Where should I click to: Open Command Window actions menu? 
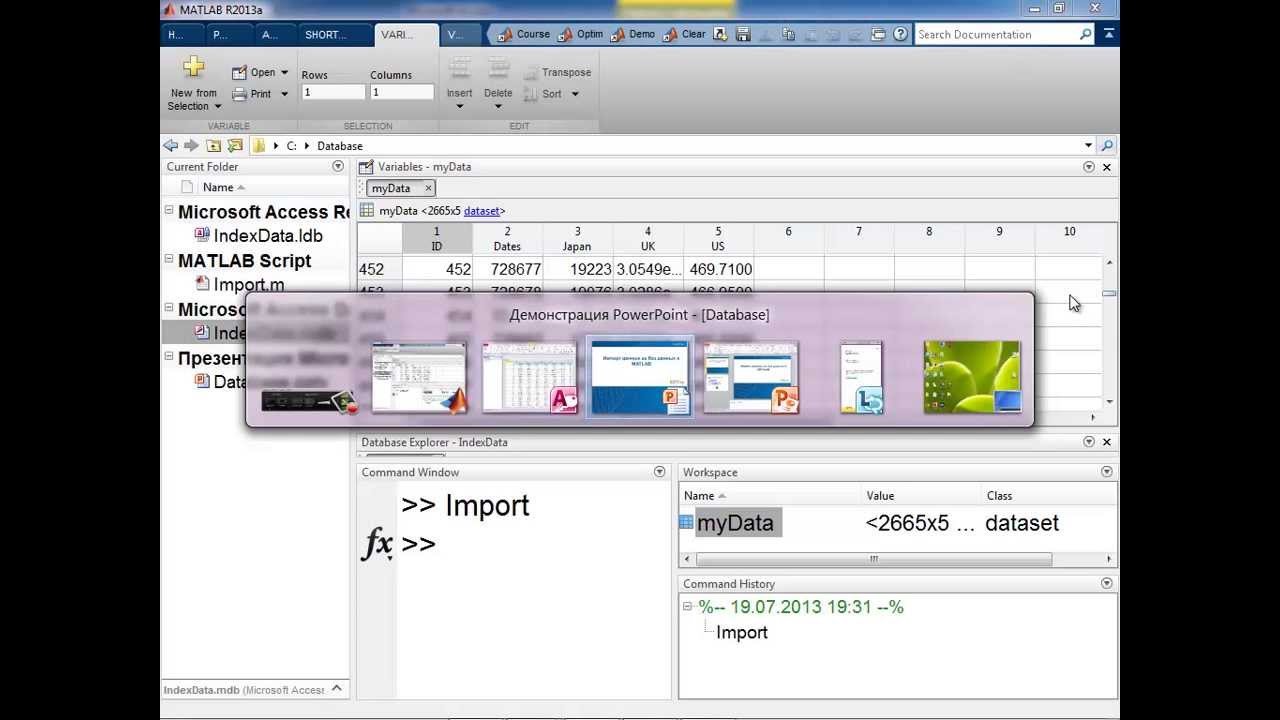click(659, 472)
